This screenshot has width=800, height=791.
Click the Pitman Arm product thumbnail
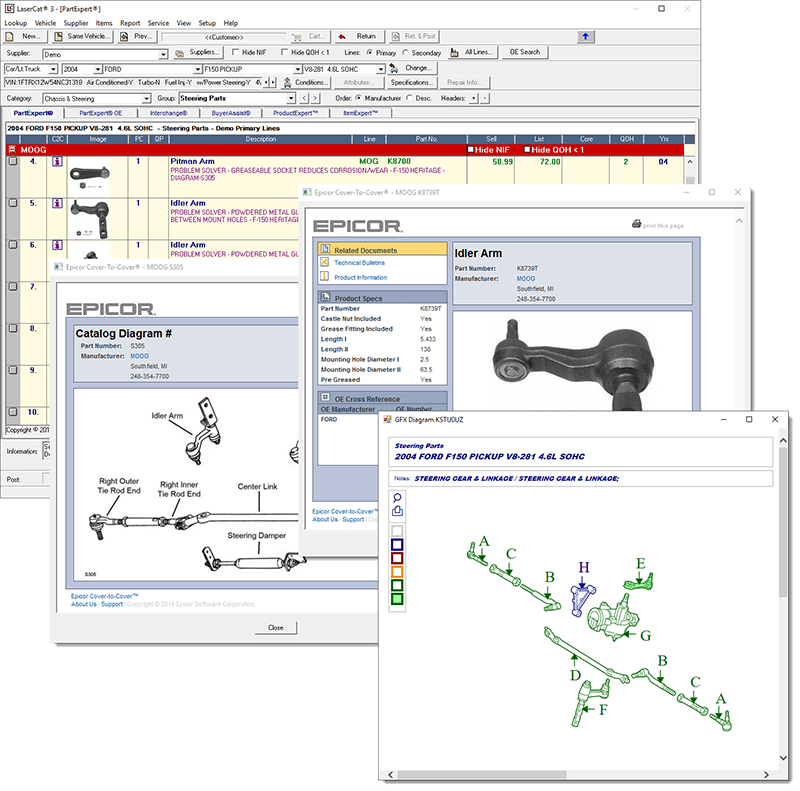(90, 176)
